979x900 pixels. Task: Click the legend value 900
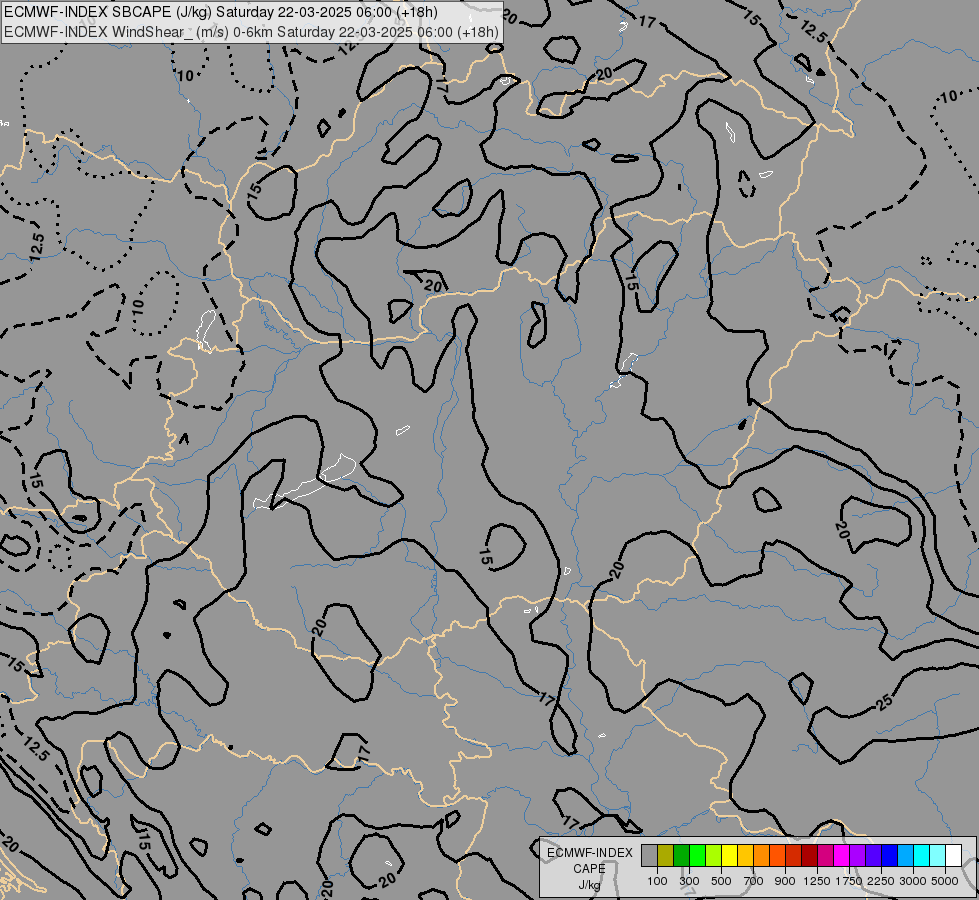tap(785, 881)
